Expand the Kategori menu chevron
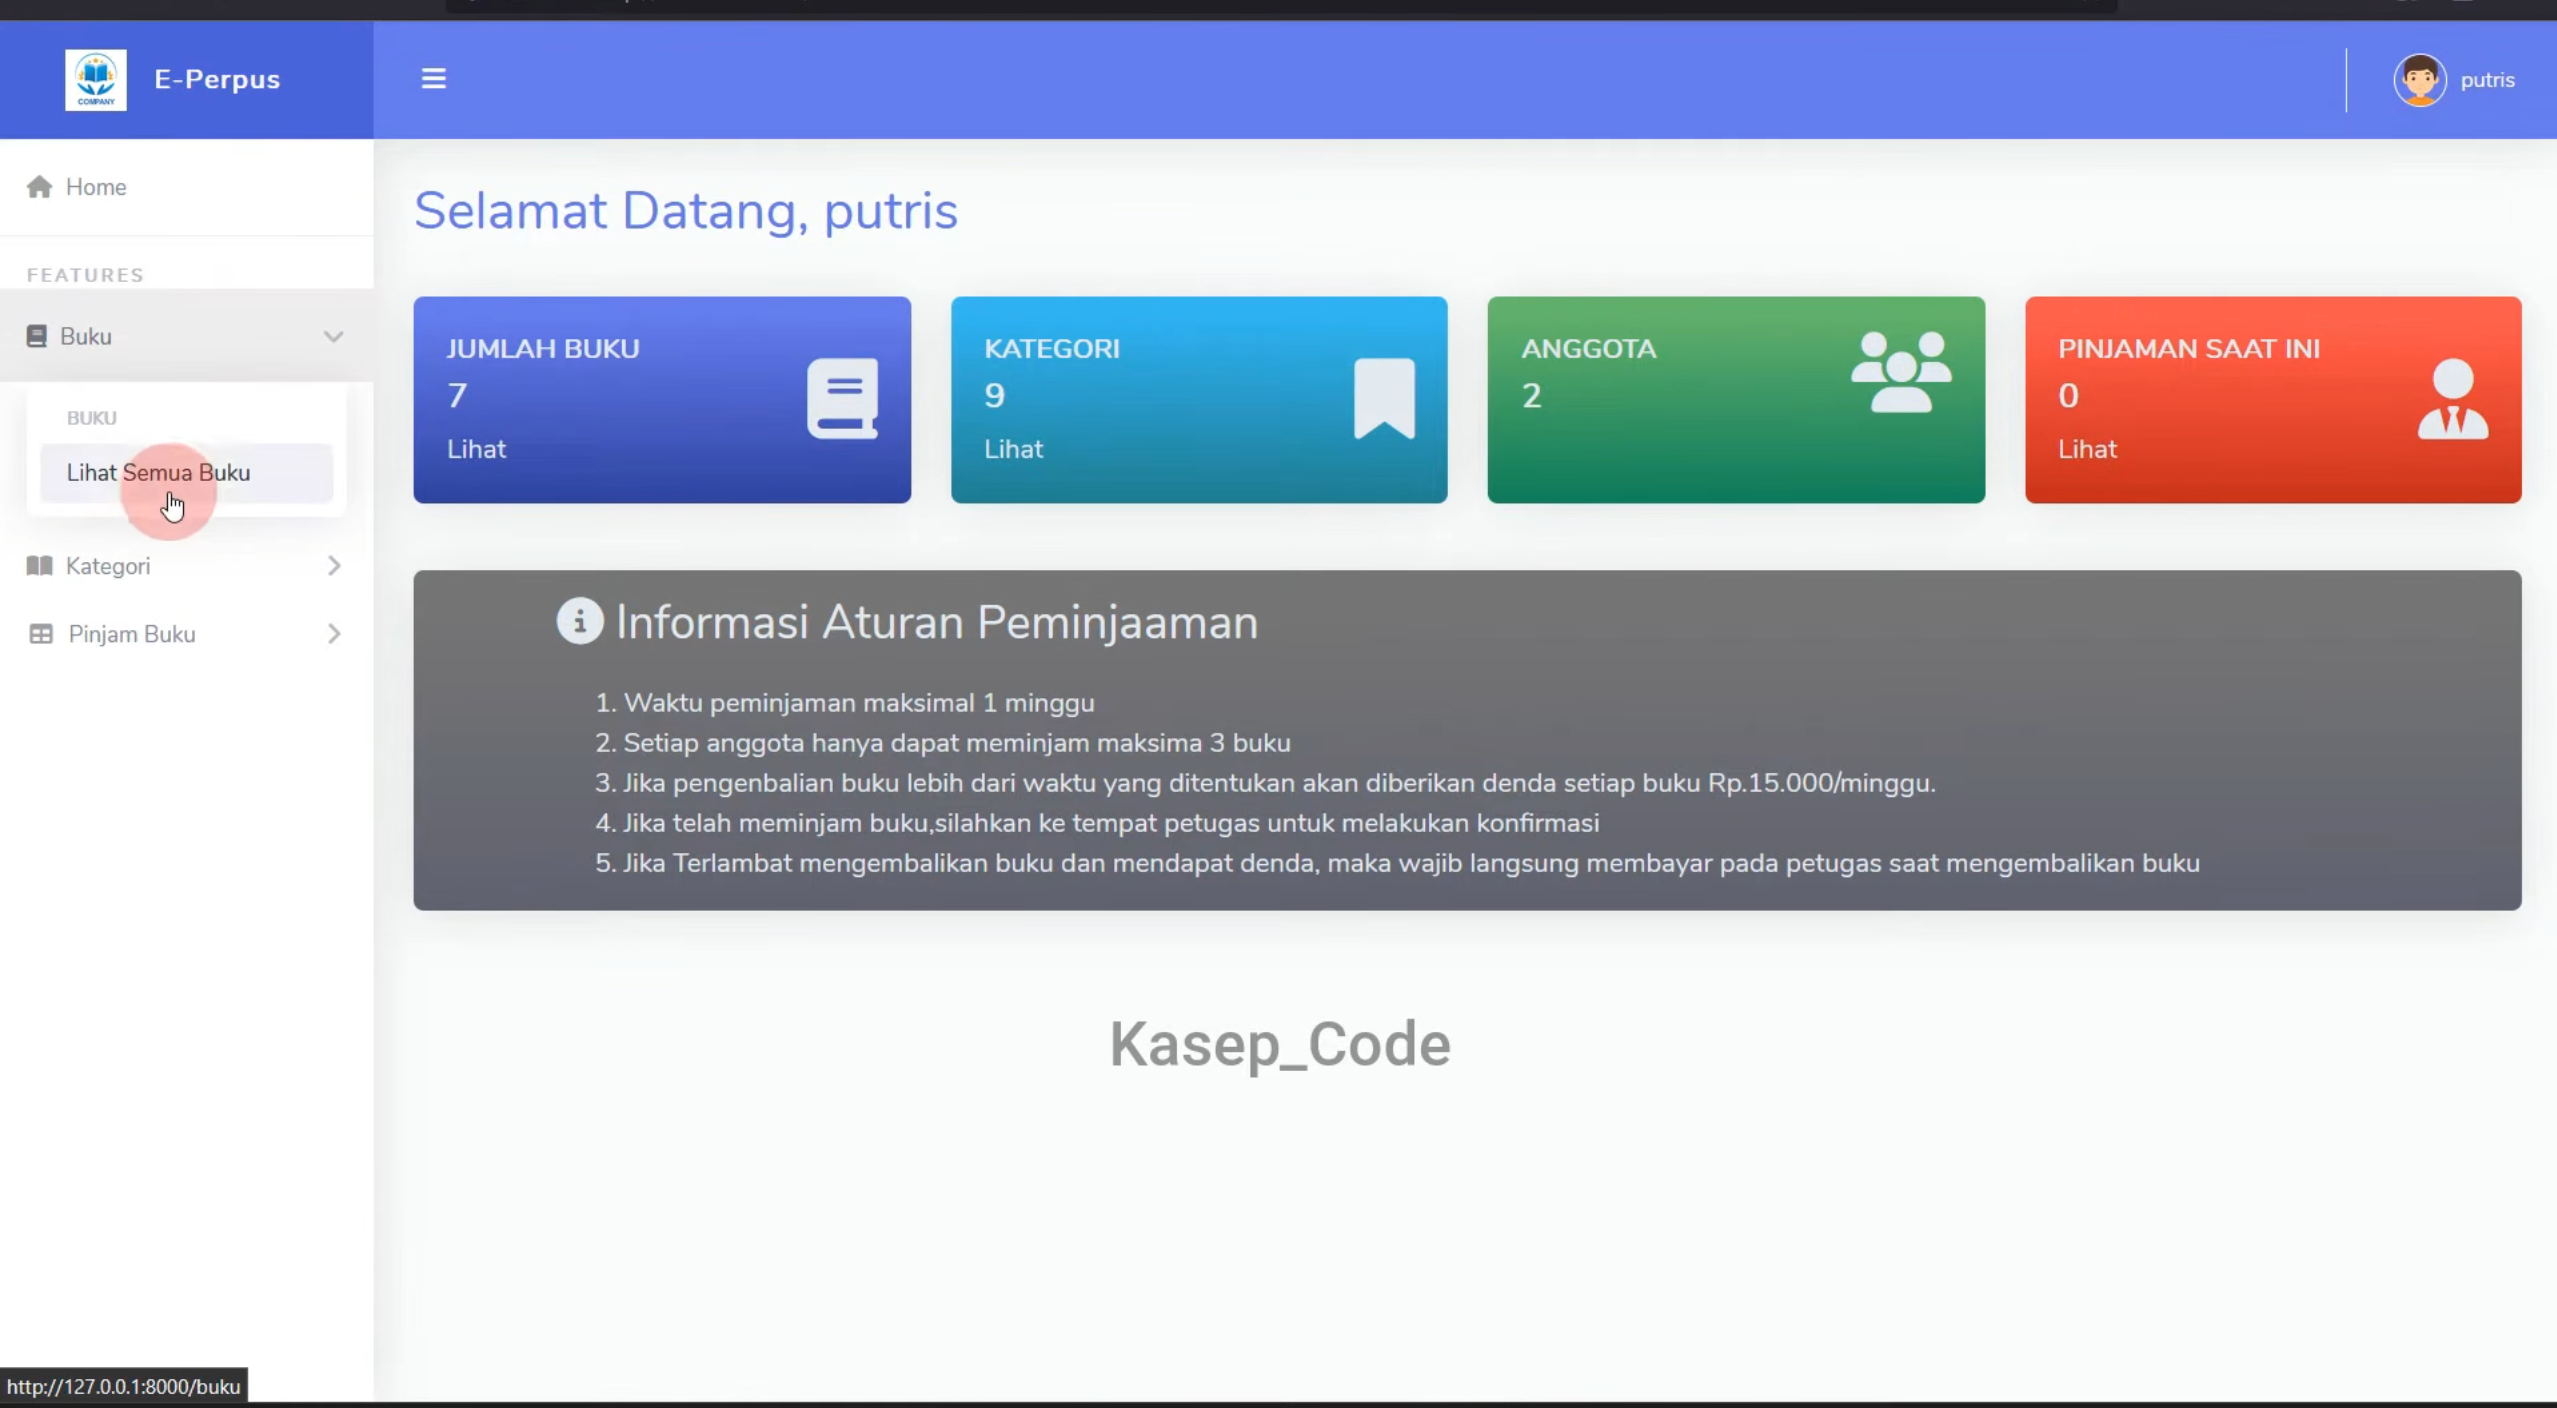The height and width of the screenshot is (1408, 2557). point(334,566)
